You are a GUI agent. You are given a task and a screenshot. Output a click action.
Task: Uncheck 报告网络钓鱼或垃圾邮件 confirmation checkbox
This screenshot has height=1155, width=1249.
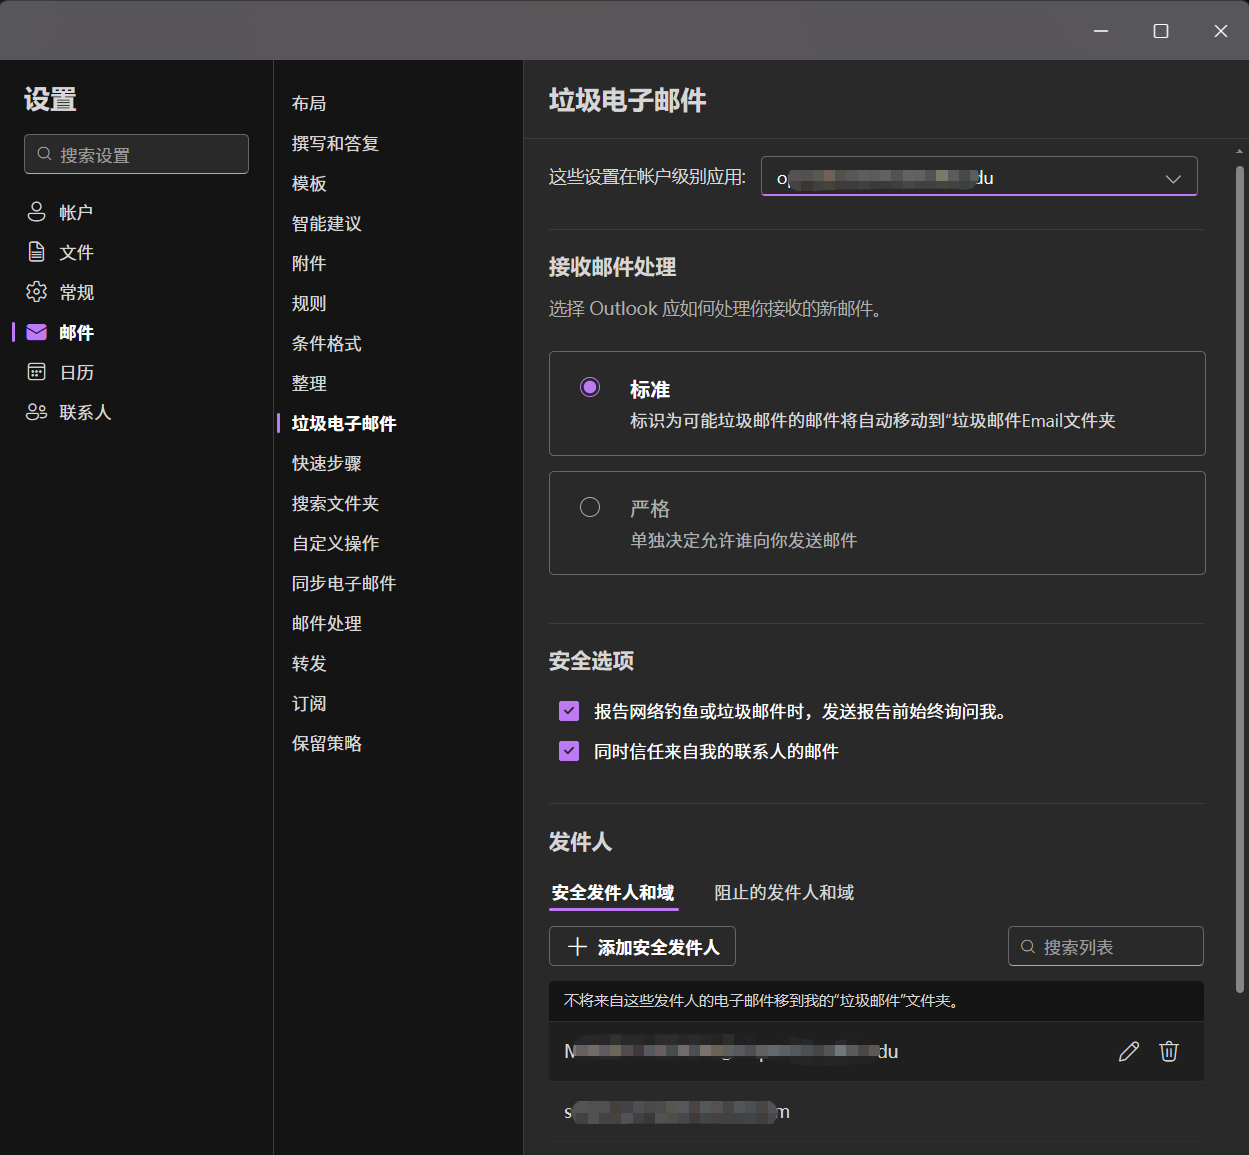[569, 711]
